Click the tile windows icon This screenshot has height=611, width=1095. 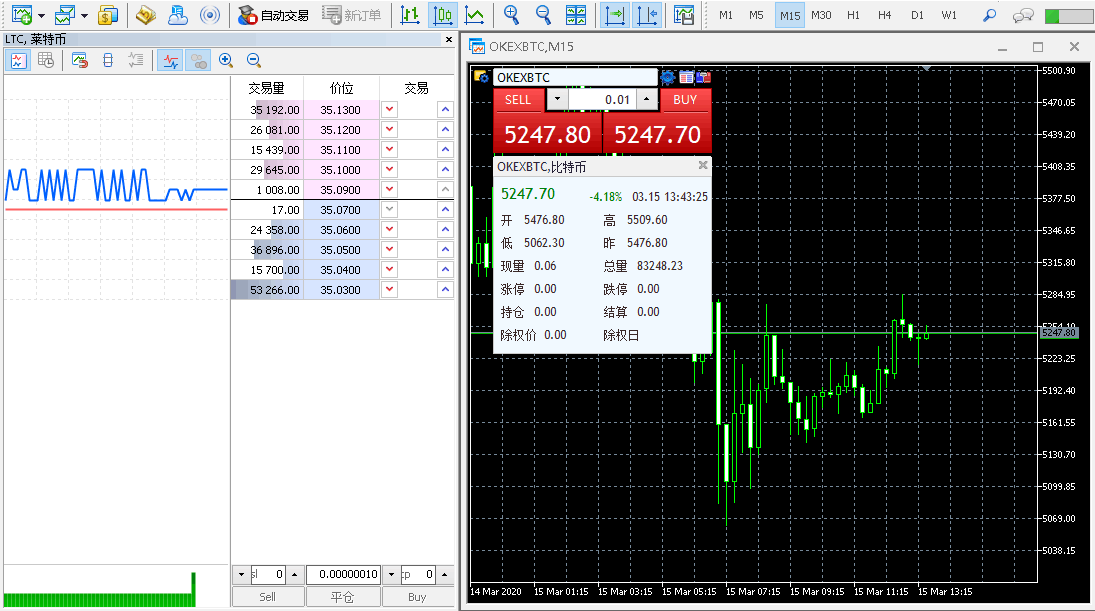pyautogui.click(x=575, y=15)
